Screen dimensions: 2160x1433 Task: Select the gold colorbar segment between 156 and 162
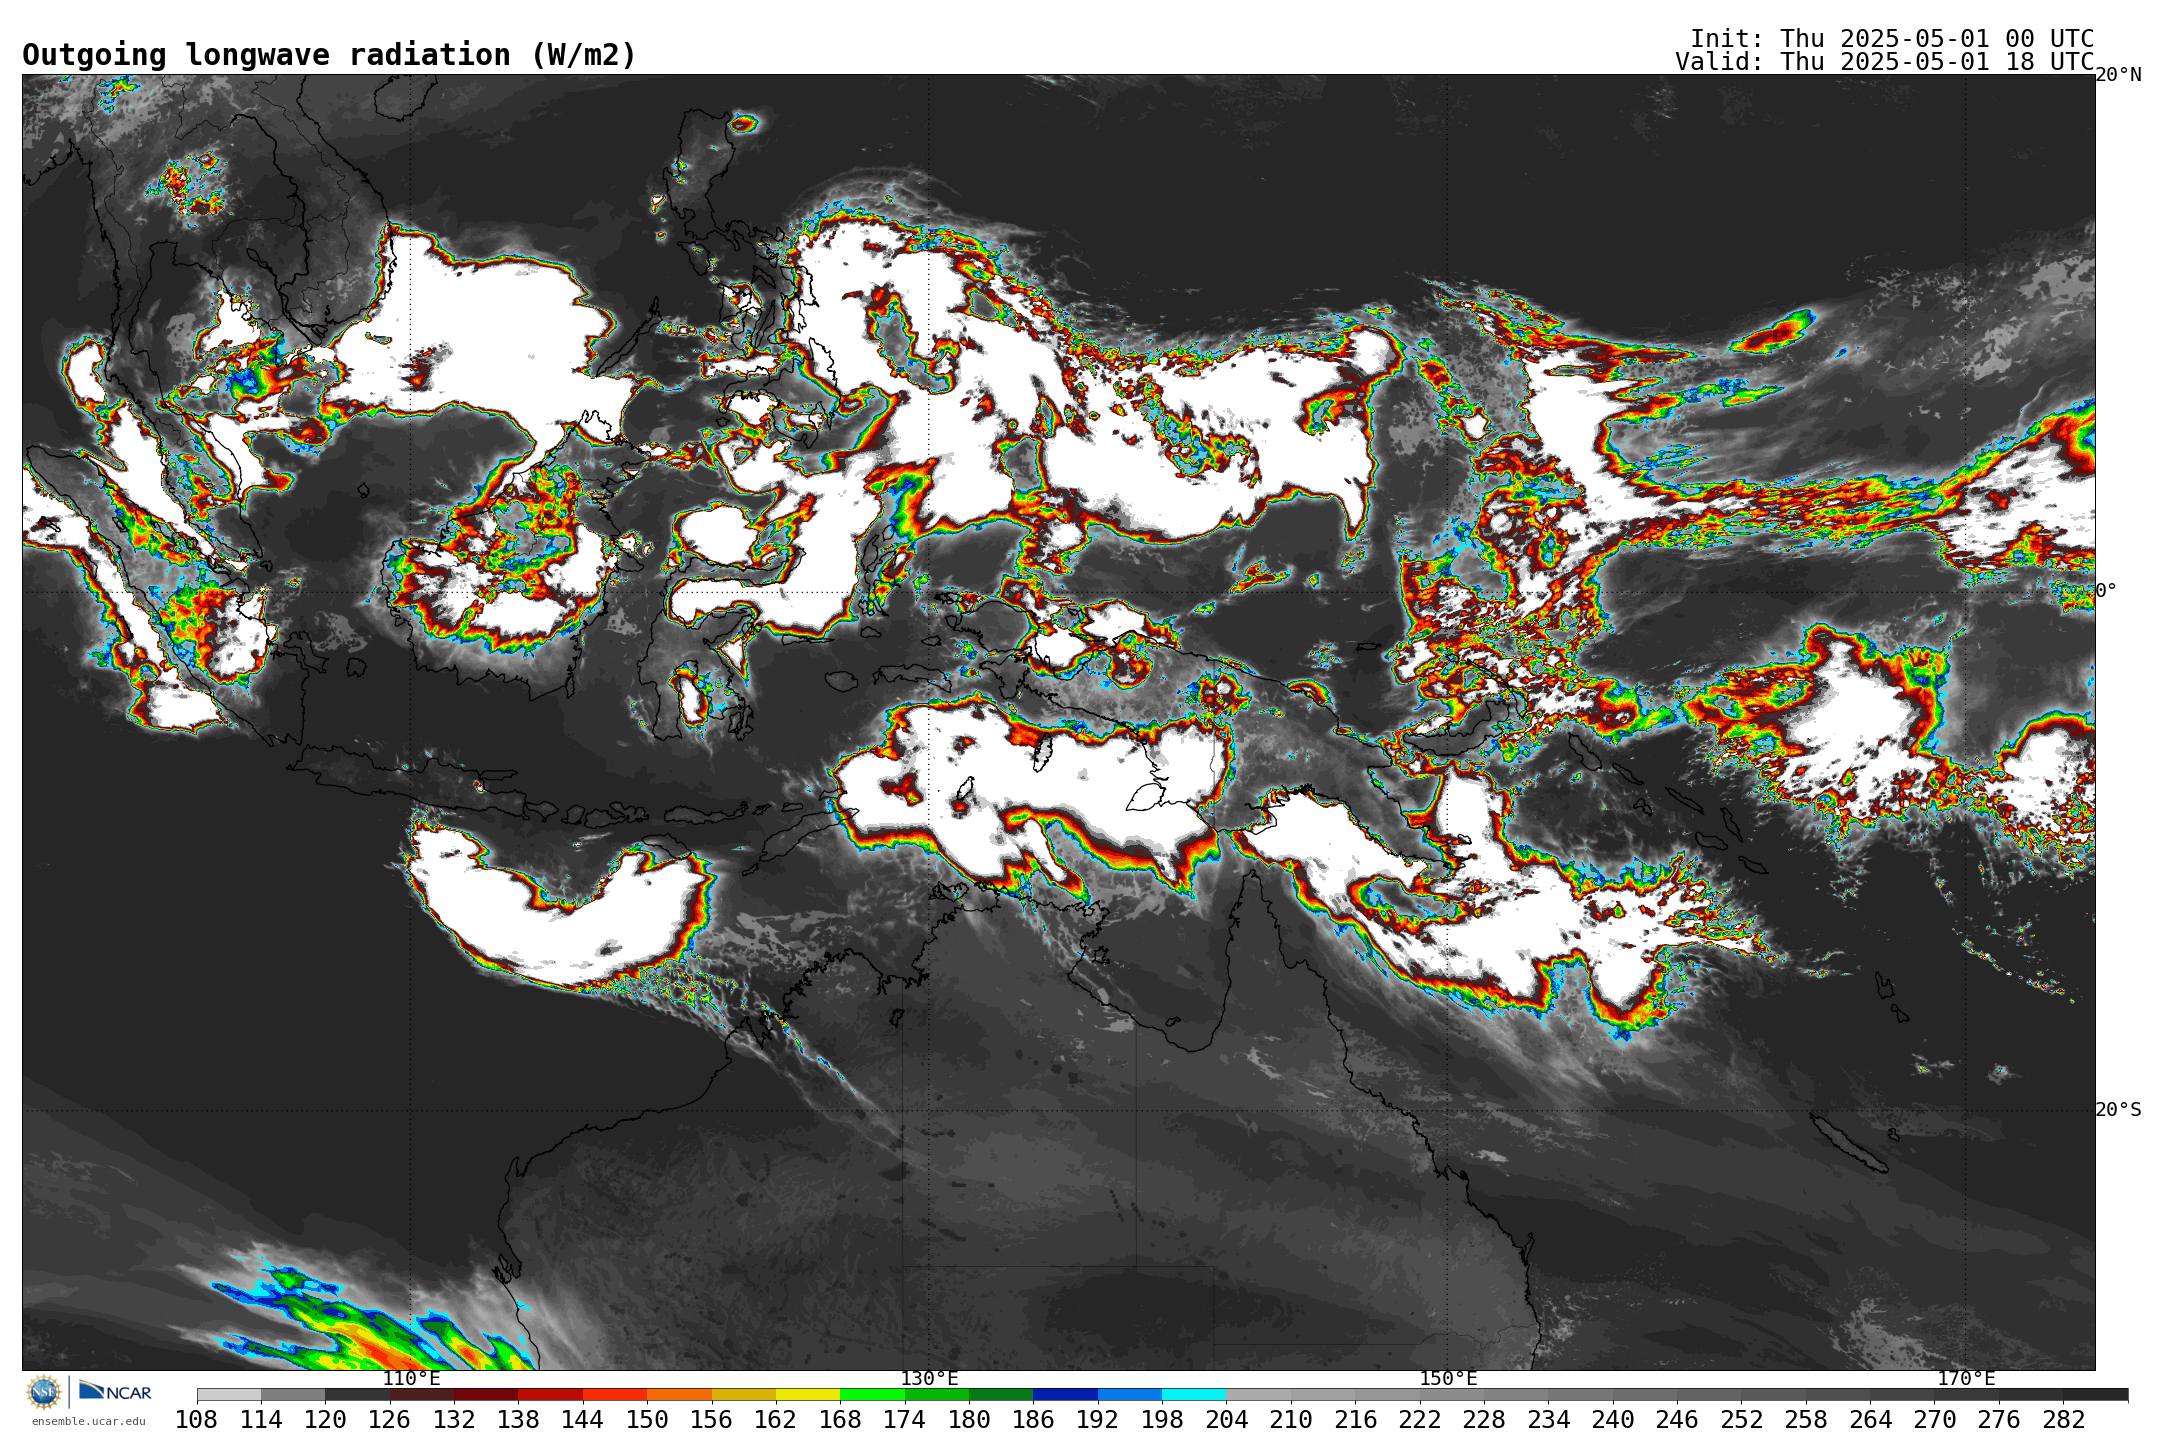pos(744,1394)
